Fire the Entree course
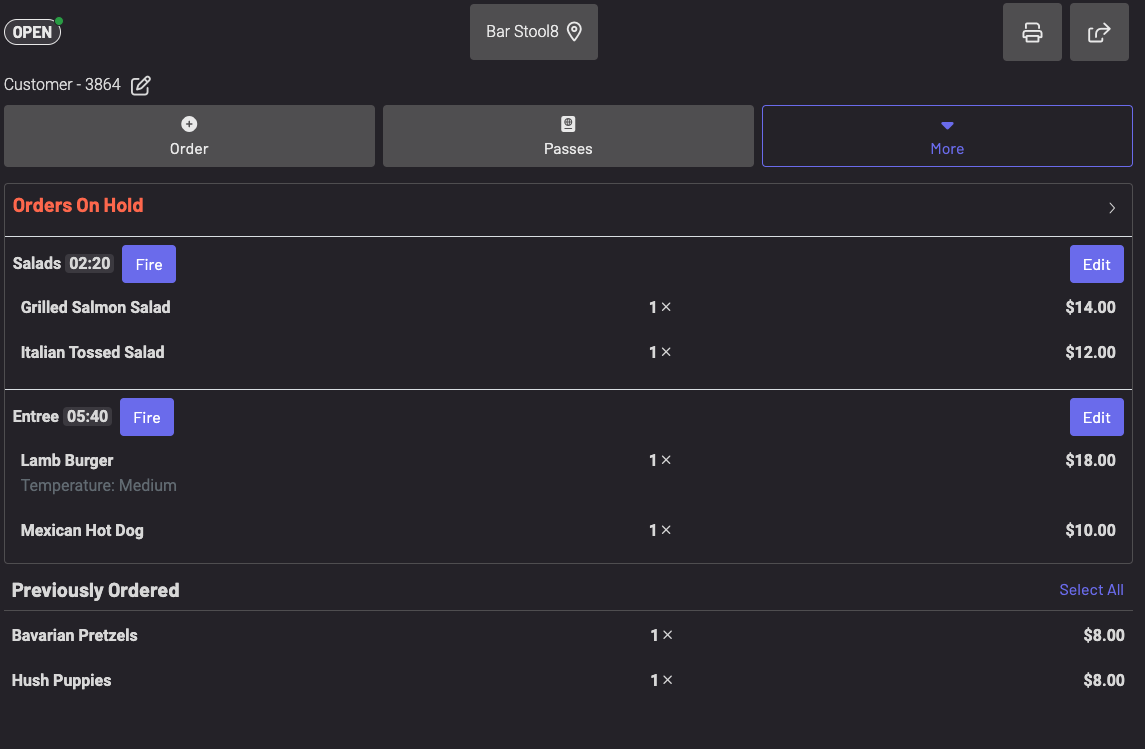This screenshot has height=749, width=1145. pyautogui.click(x=147, y=417)
